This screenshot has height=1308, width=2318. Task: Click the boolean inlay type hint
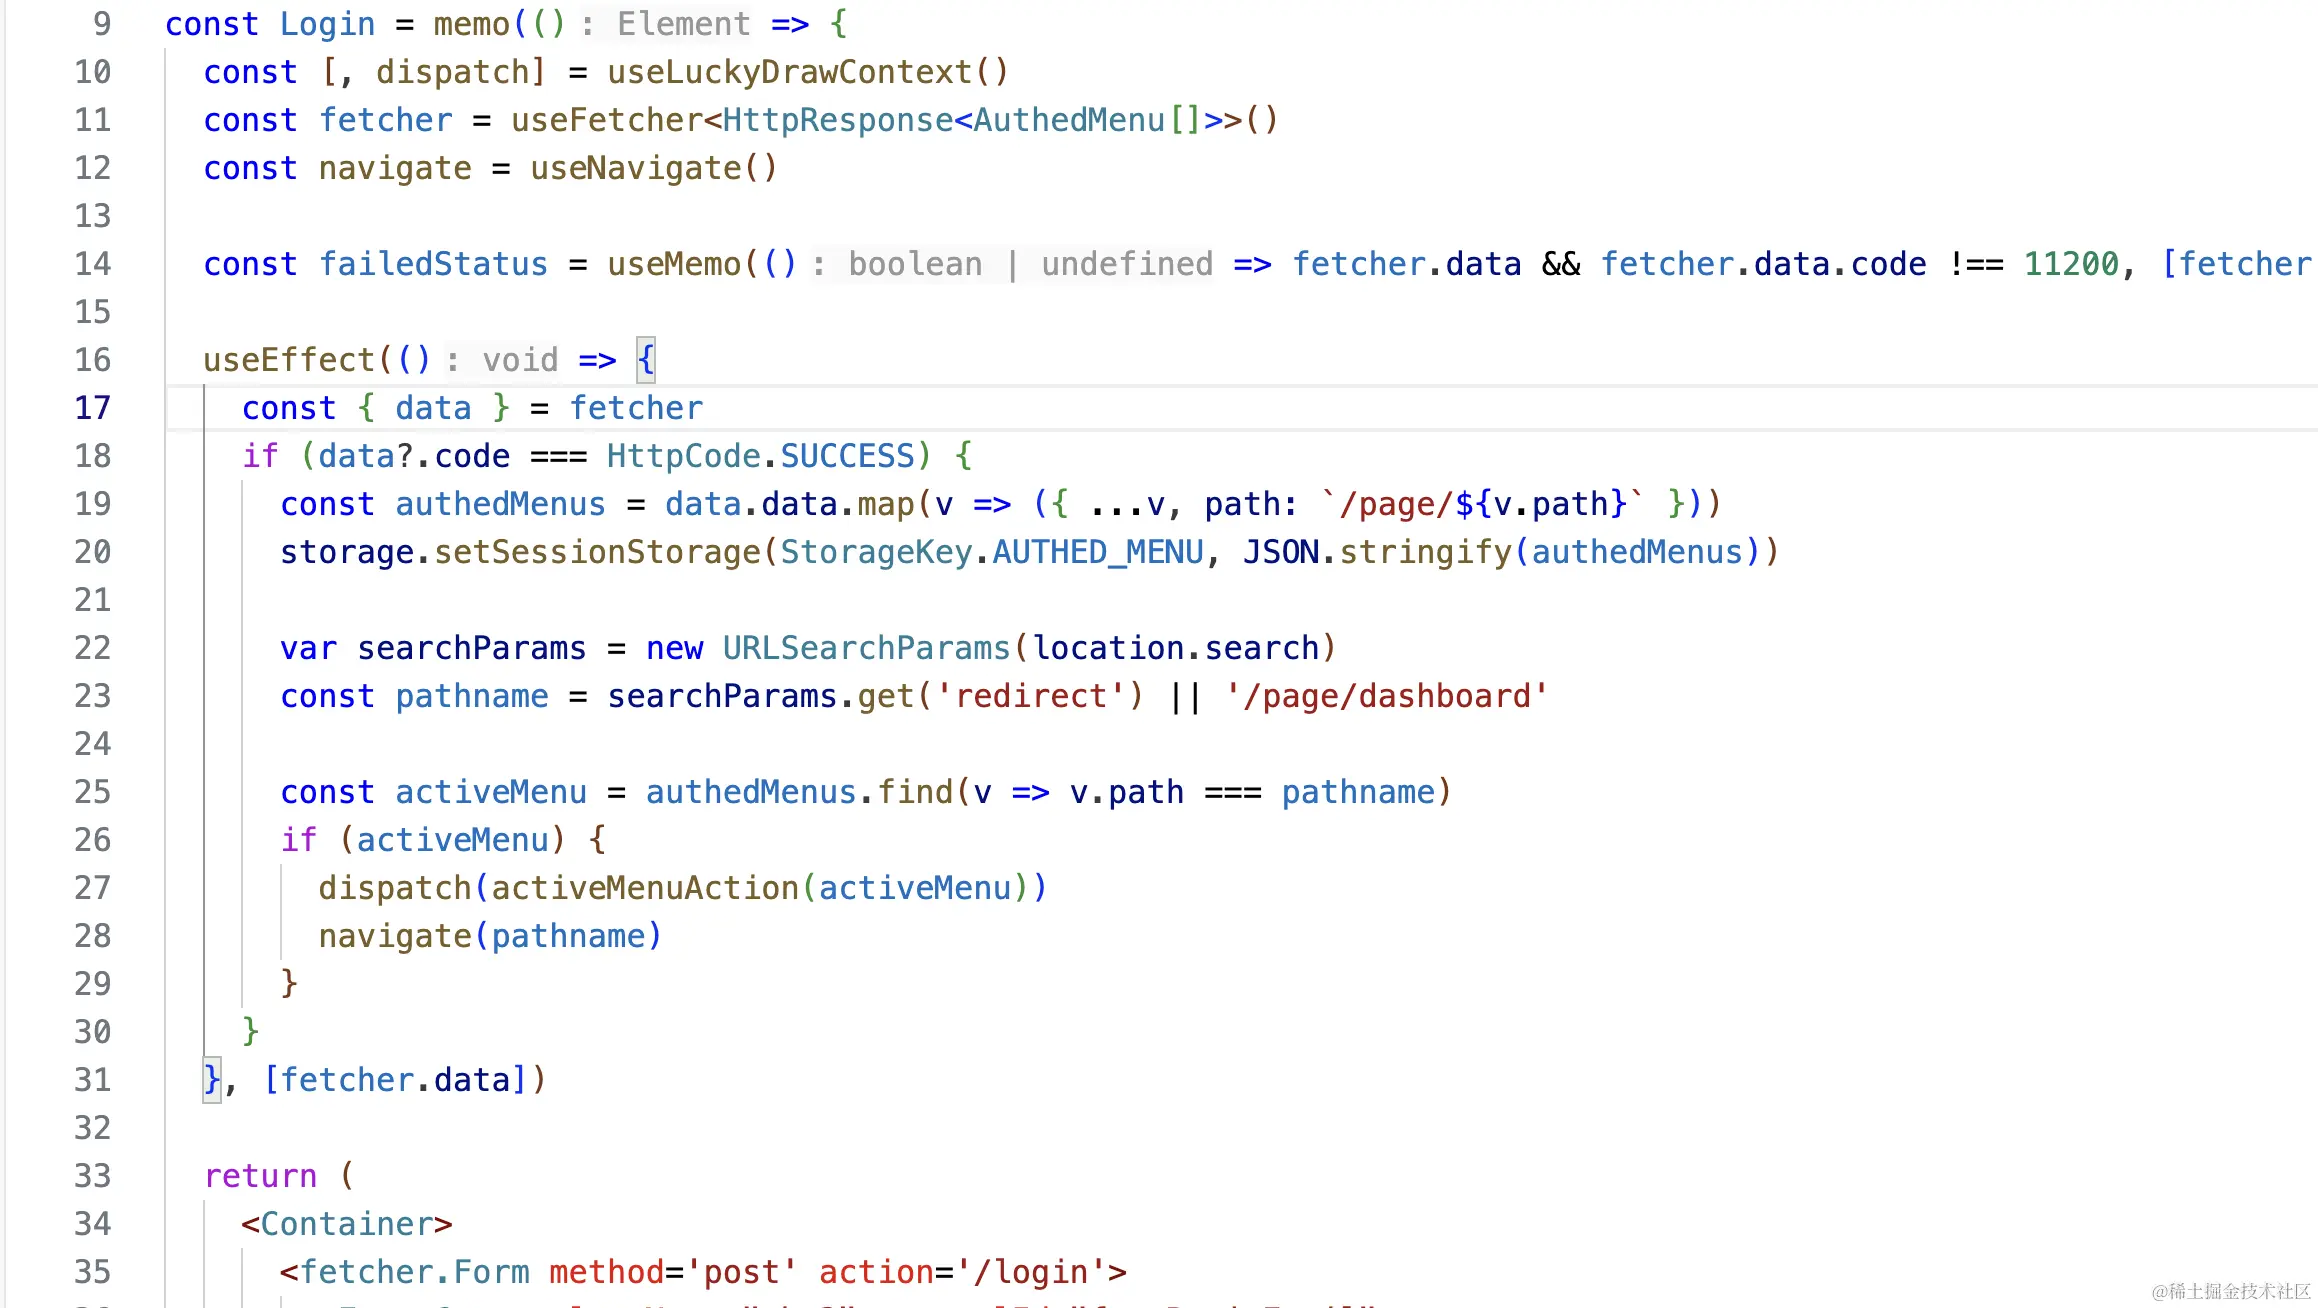coord(914,264)
